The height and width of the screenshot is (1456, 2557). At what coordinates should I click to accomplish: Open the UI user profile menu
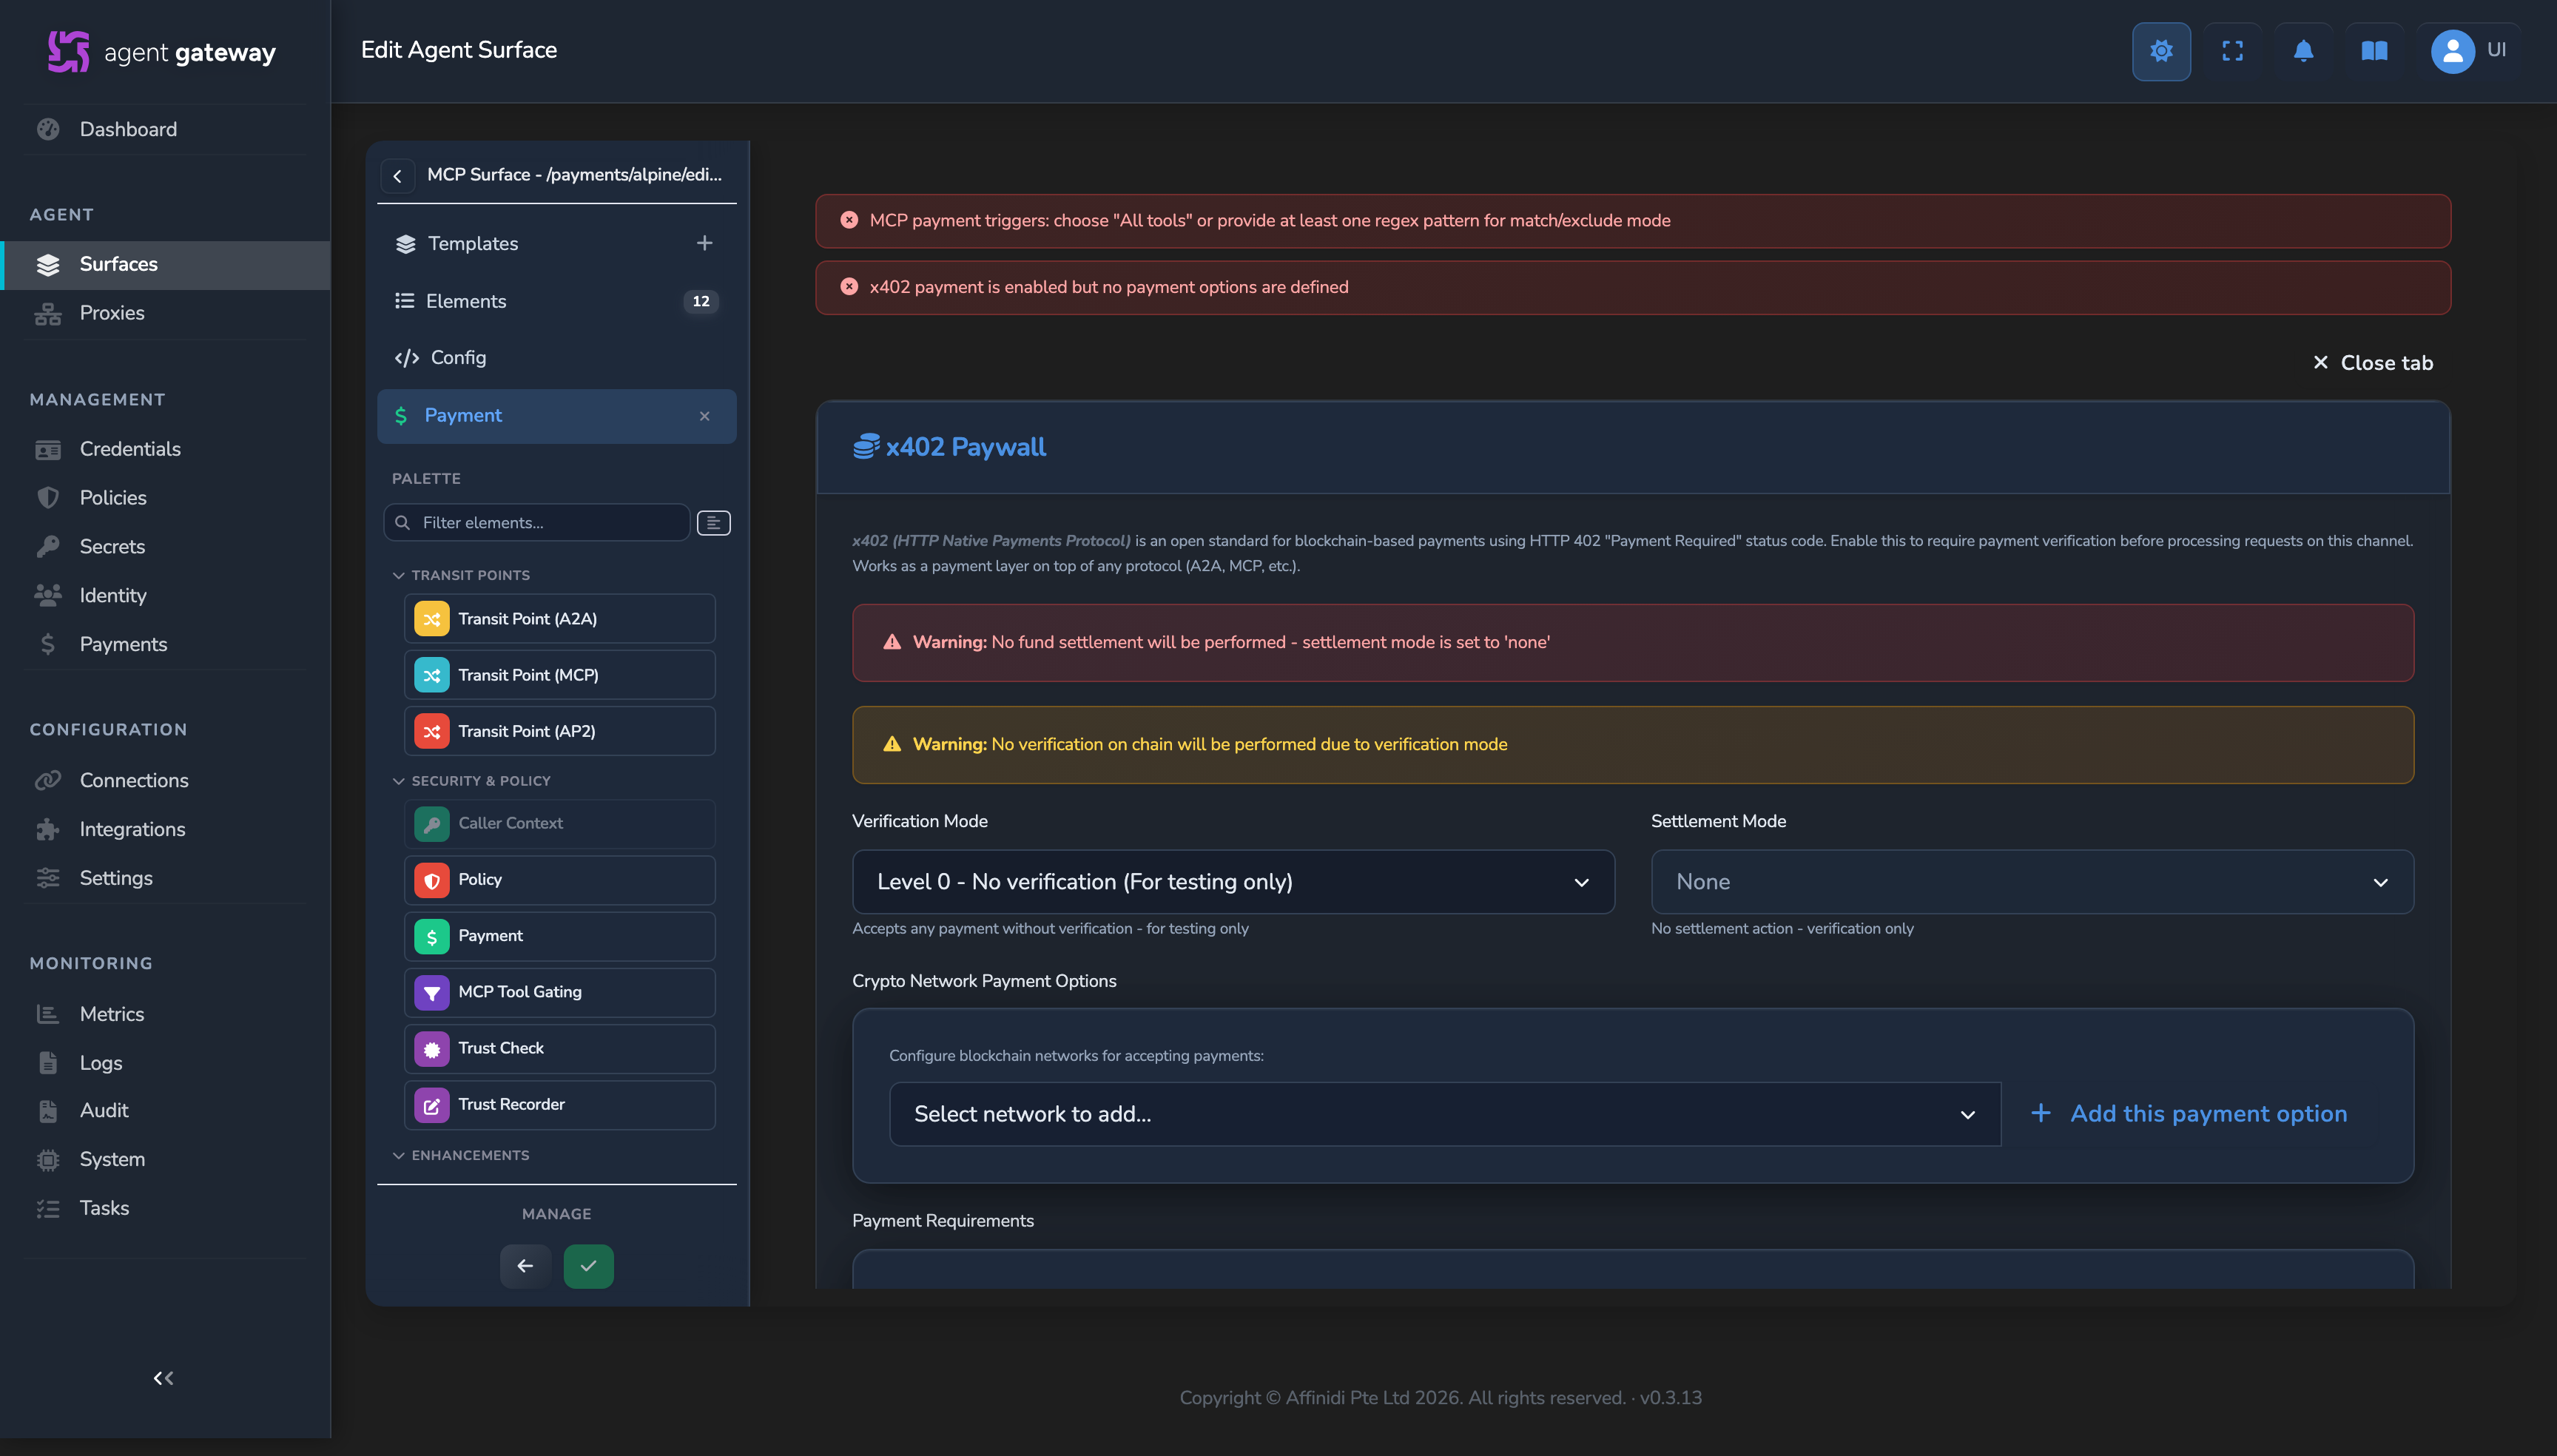[x=2469, y=51]
